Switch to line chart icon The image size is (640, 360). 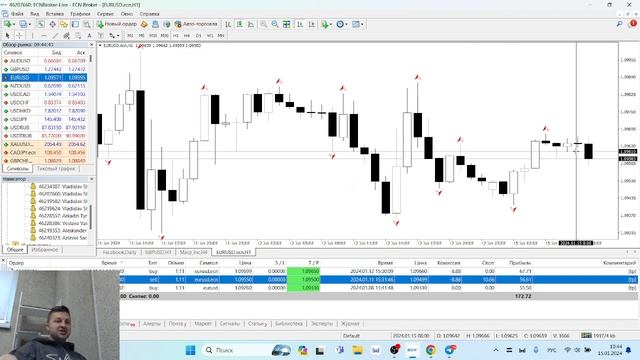[251, 24]
